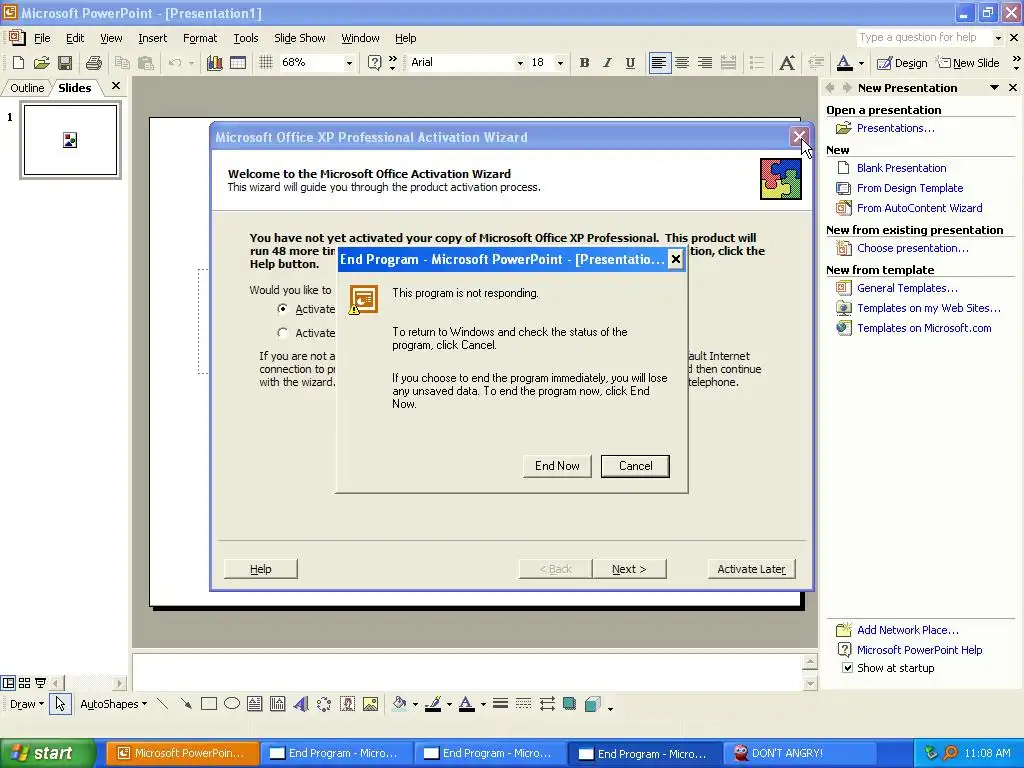Toggle the Show/Hide Grid icon

[265, 63]
